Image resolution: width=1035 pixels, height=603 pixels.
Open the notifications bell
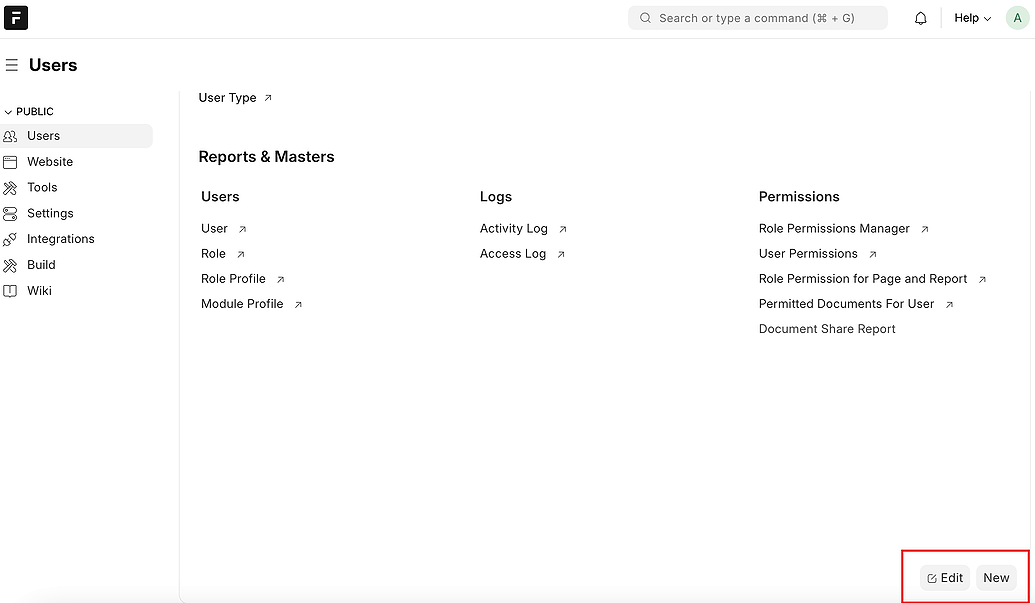[x=920, y=18]
